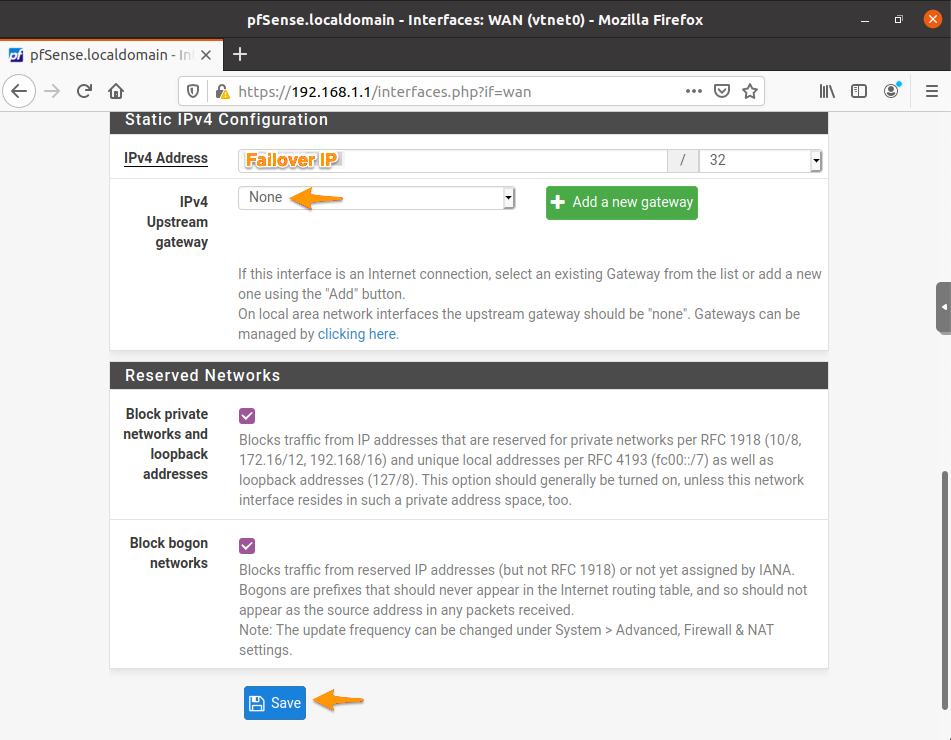The height and width of the screenshot is (740, 951).
Task: Click the tracking protection shield icon
Action: pos(193,90)
